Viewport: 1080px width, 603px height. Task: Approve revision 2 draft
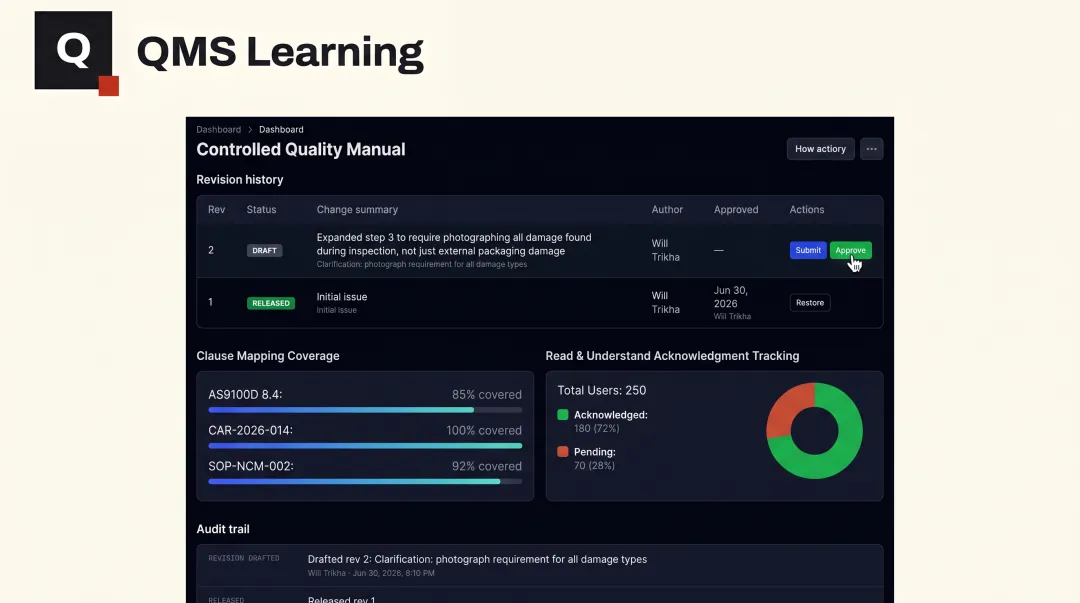[851, 250]
